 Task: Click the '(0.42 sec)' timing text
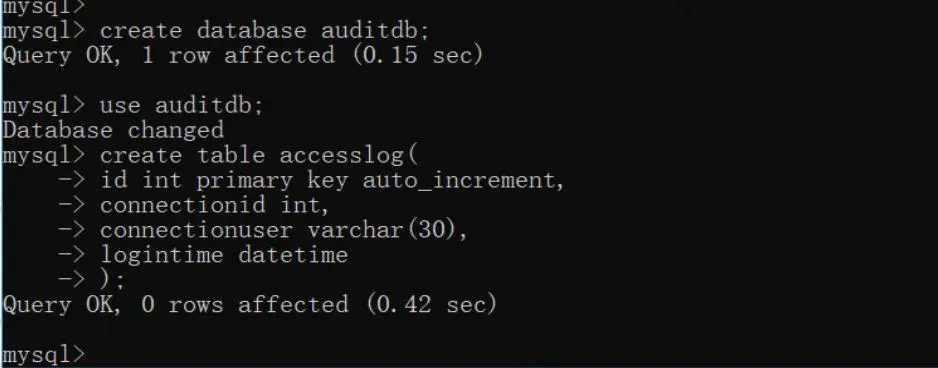point(432,305)
